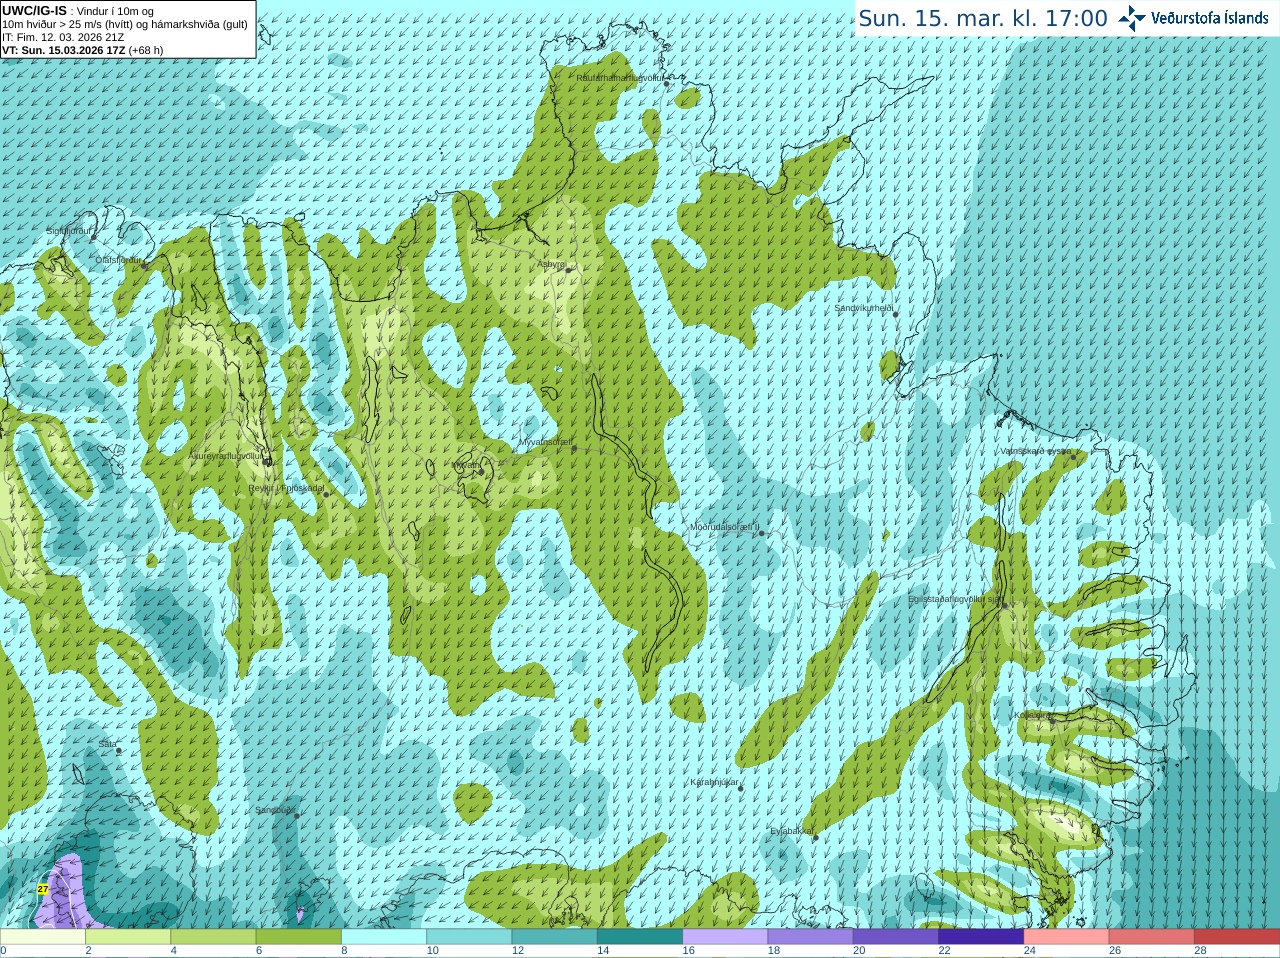Pick the 8–10 m/s light cyan swatch
The image size is (1280, 958).
point(384,937)
